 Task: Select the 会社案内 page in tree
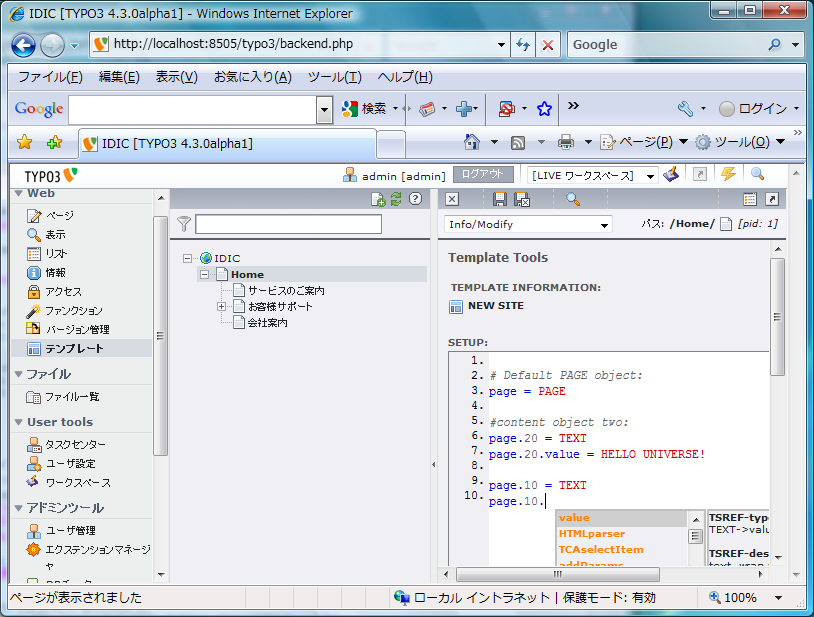(x=267, y=323)
